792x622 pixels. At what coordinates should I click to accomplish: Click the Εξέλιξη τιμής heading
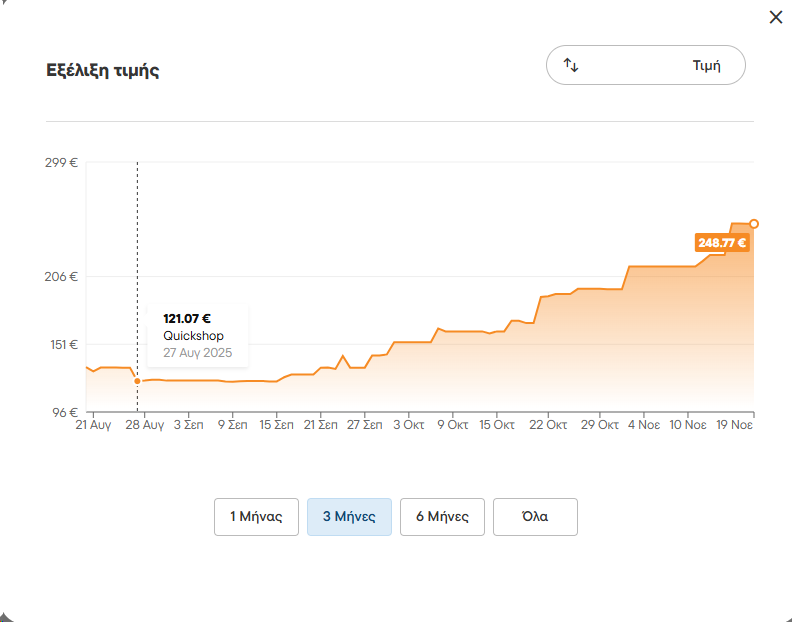103,70
